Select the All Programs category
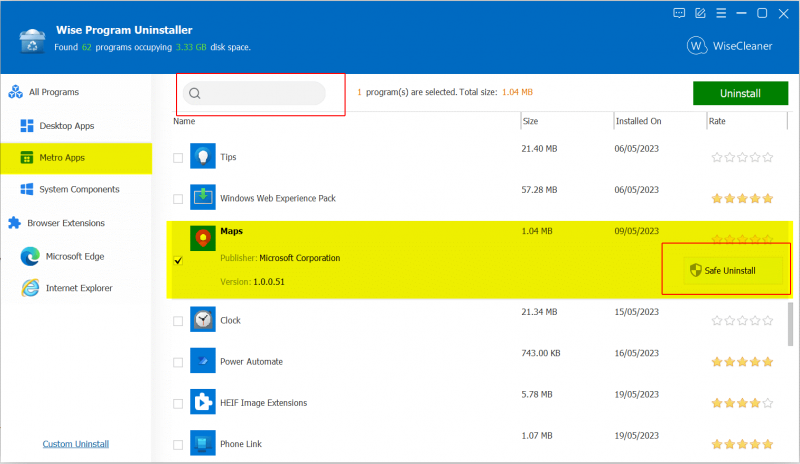800x464 pixels. (54, 92)
